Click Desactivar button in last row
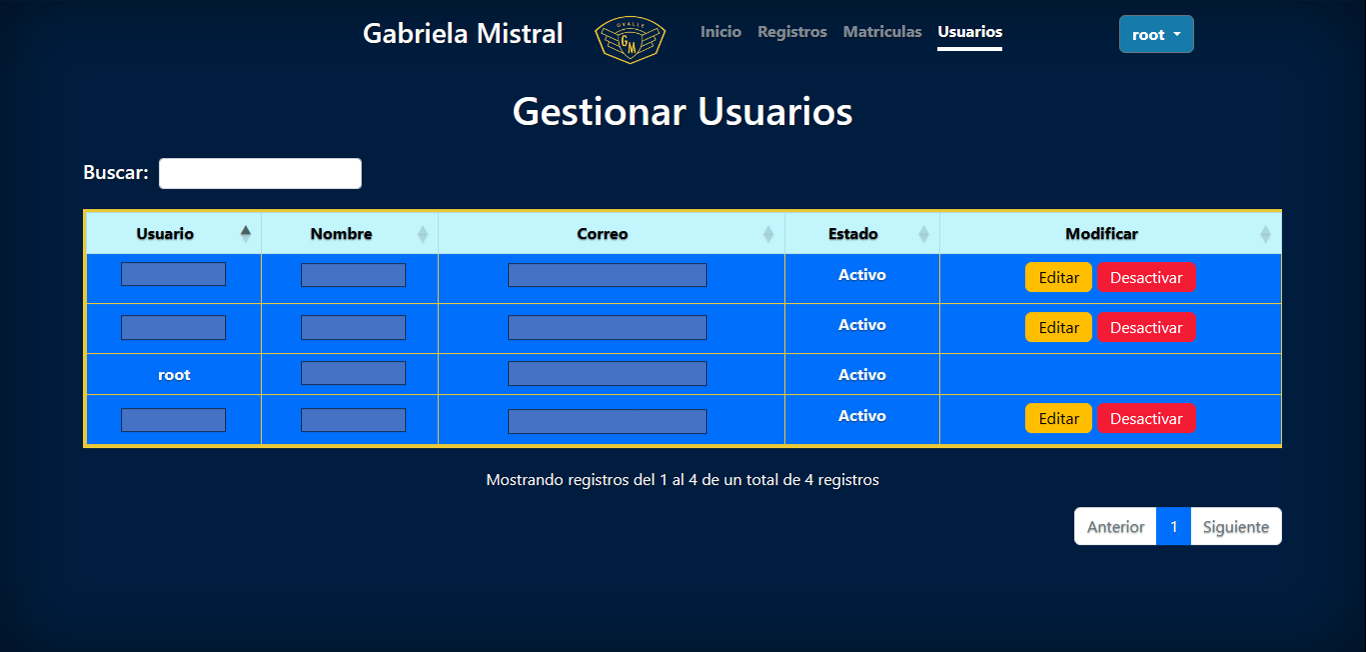The width and height of the screenshot is (1366, 652). (1146, 418)
